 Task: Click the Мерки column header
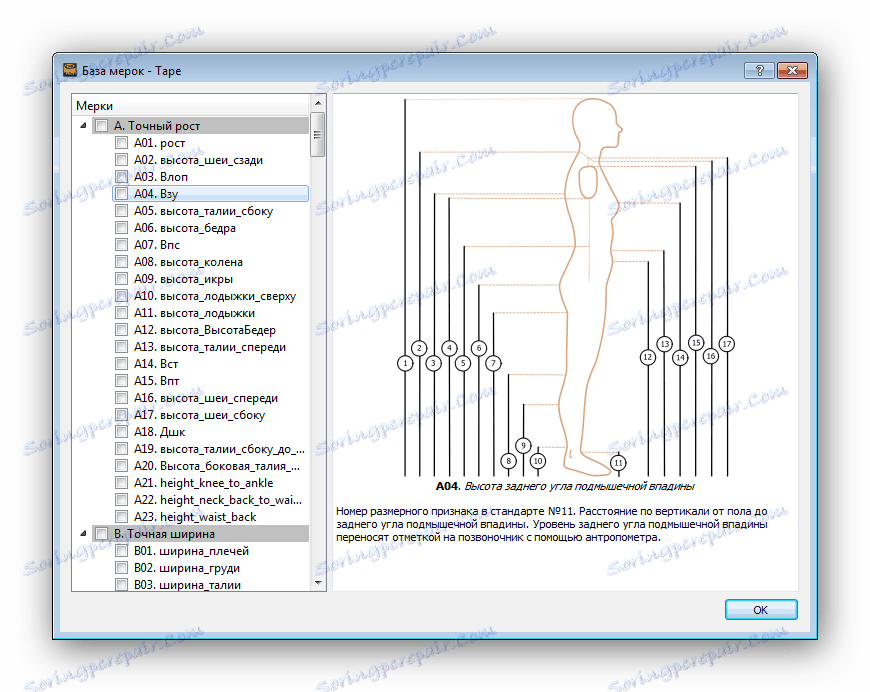tap(191, 105)
